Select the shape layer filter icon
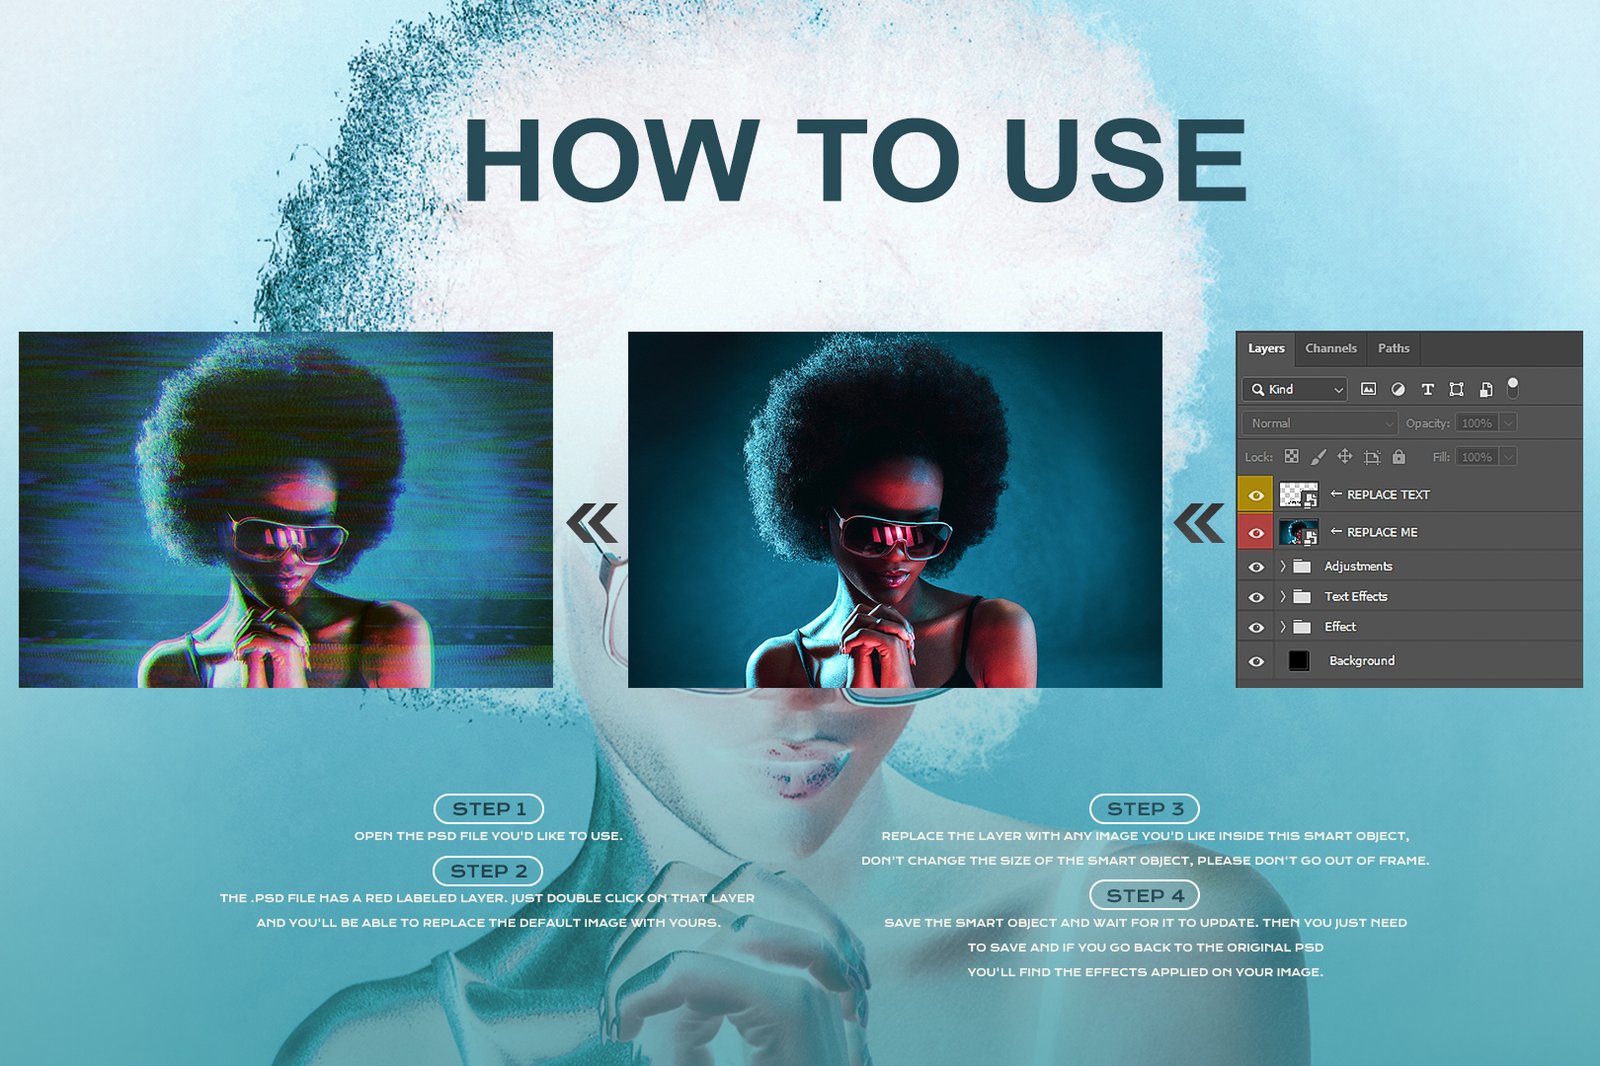This screenshot has width=1600, height=1066. point(1456,389)
